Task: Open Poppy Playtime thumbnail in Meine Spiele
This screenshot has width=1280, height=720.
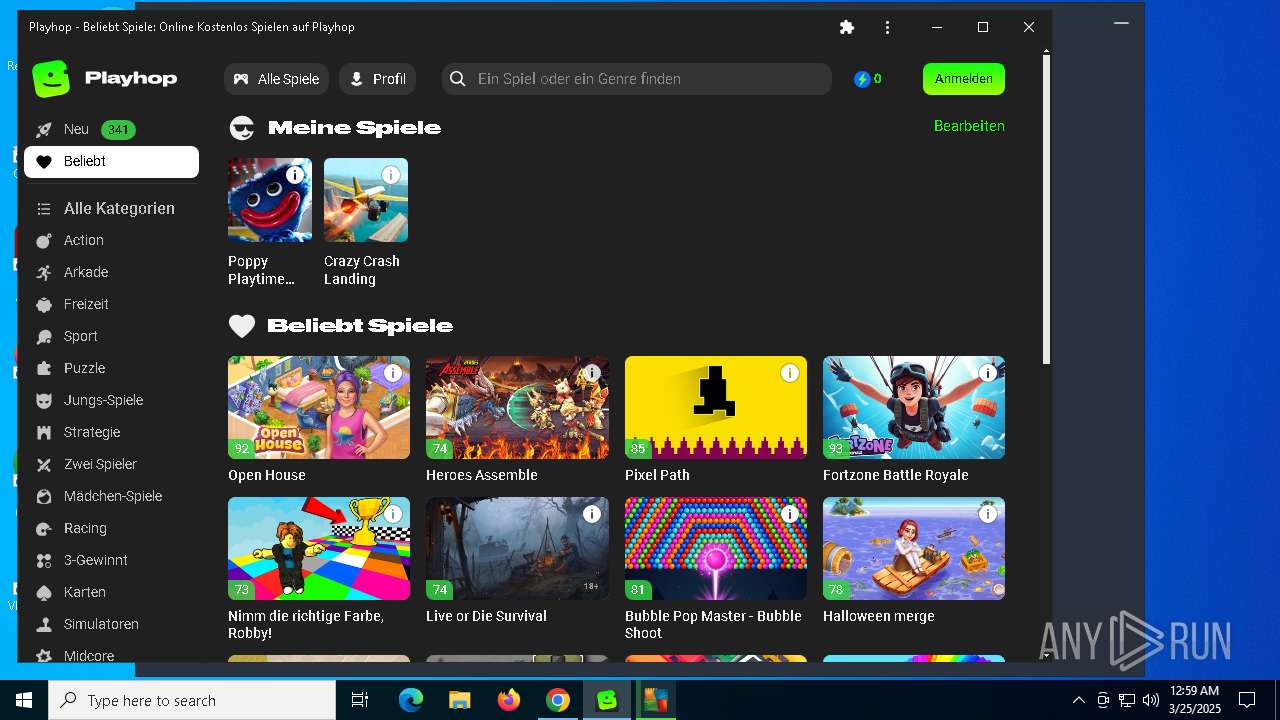Action: 270,200
